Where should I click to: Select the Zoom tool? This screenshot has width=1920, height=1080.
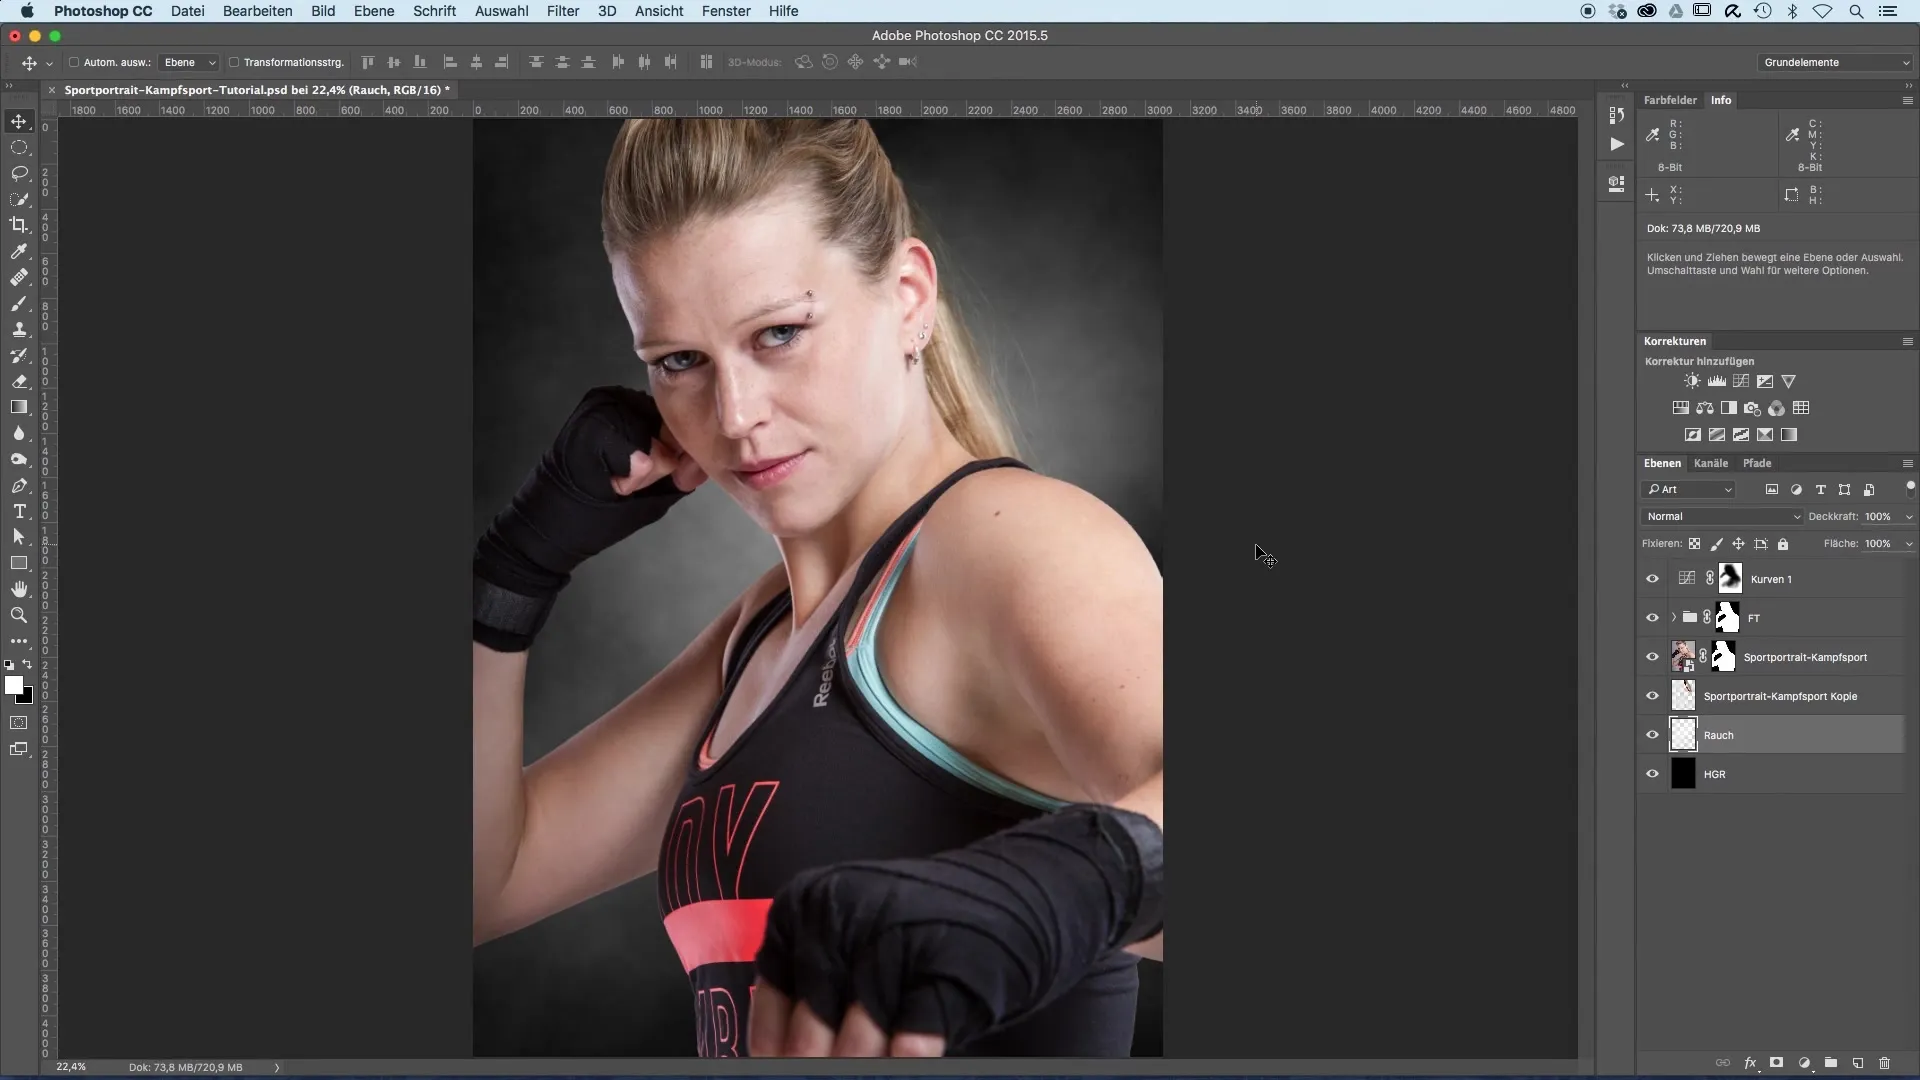tap(19, 615)
